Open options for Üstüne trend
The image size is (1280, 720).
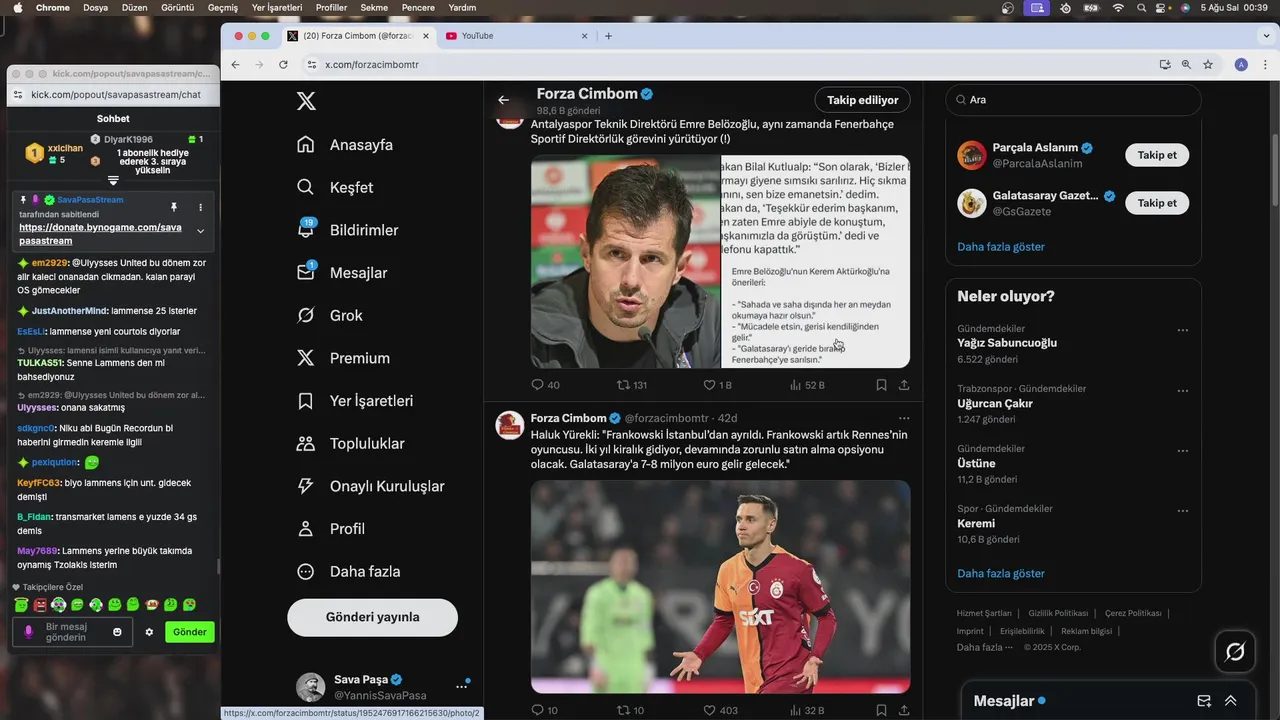1183,451
